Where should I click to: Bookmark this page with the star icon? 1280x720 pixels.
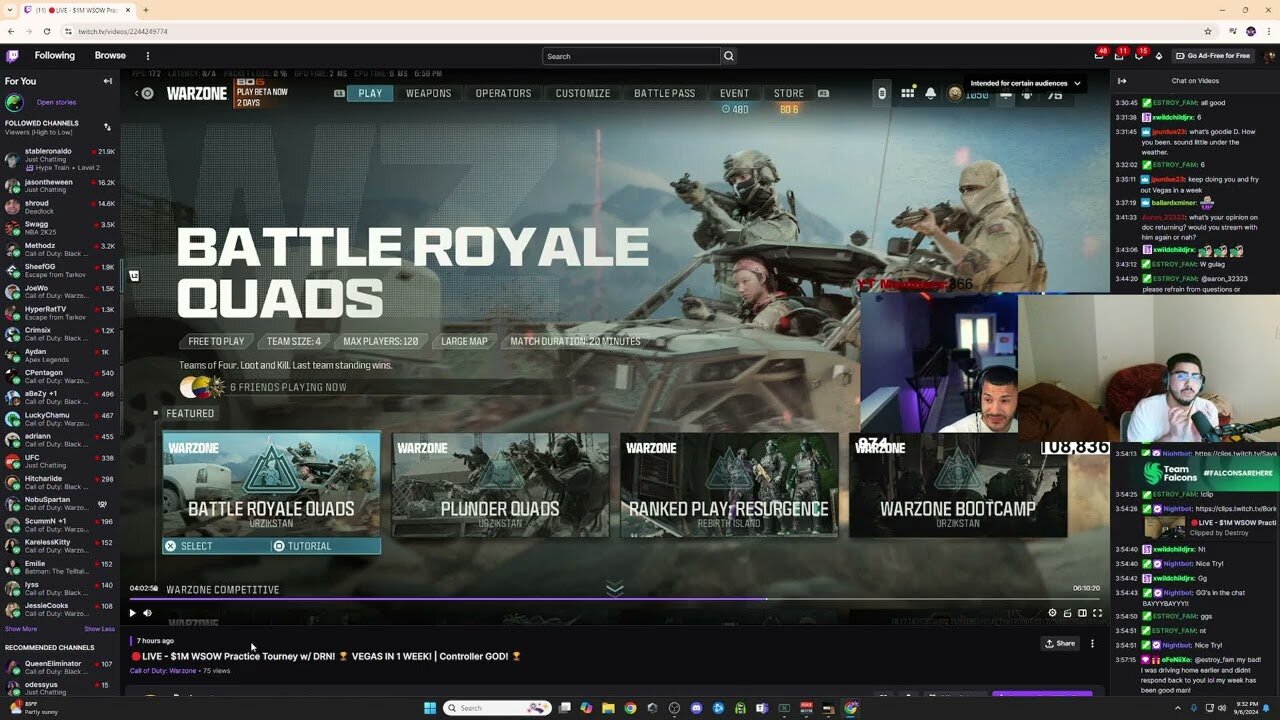click(x=1208, y=31)
